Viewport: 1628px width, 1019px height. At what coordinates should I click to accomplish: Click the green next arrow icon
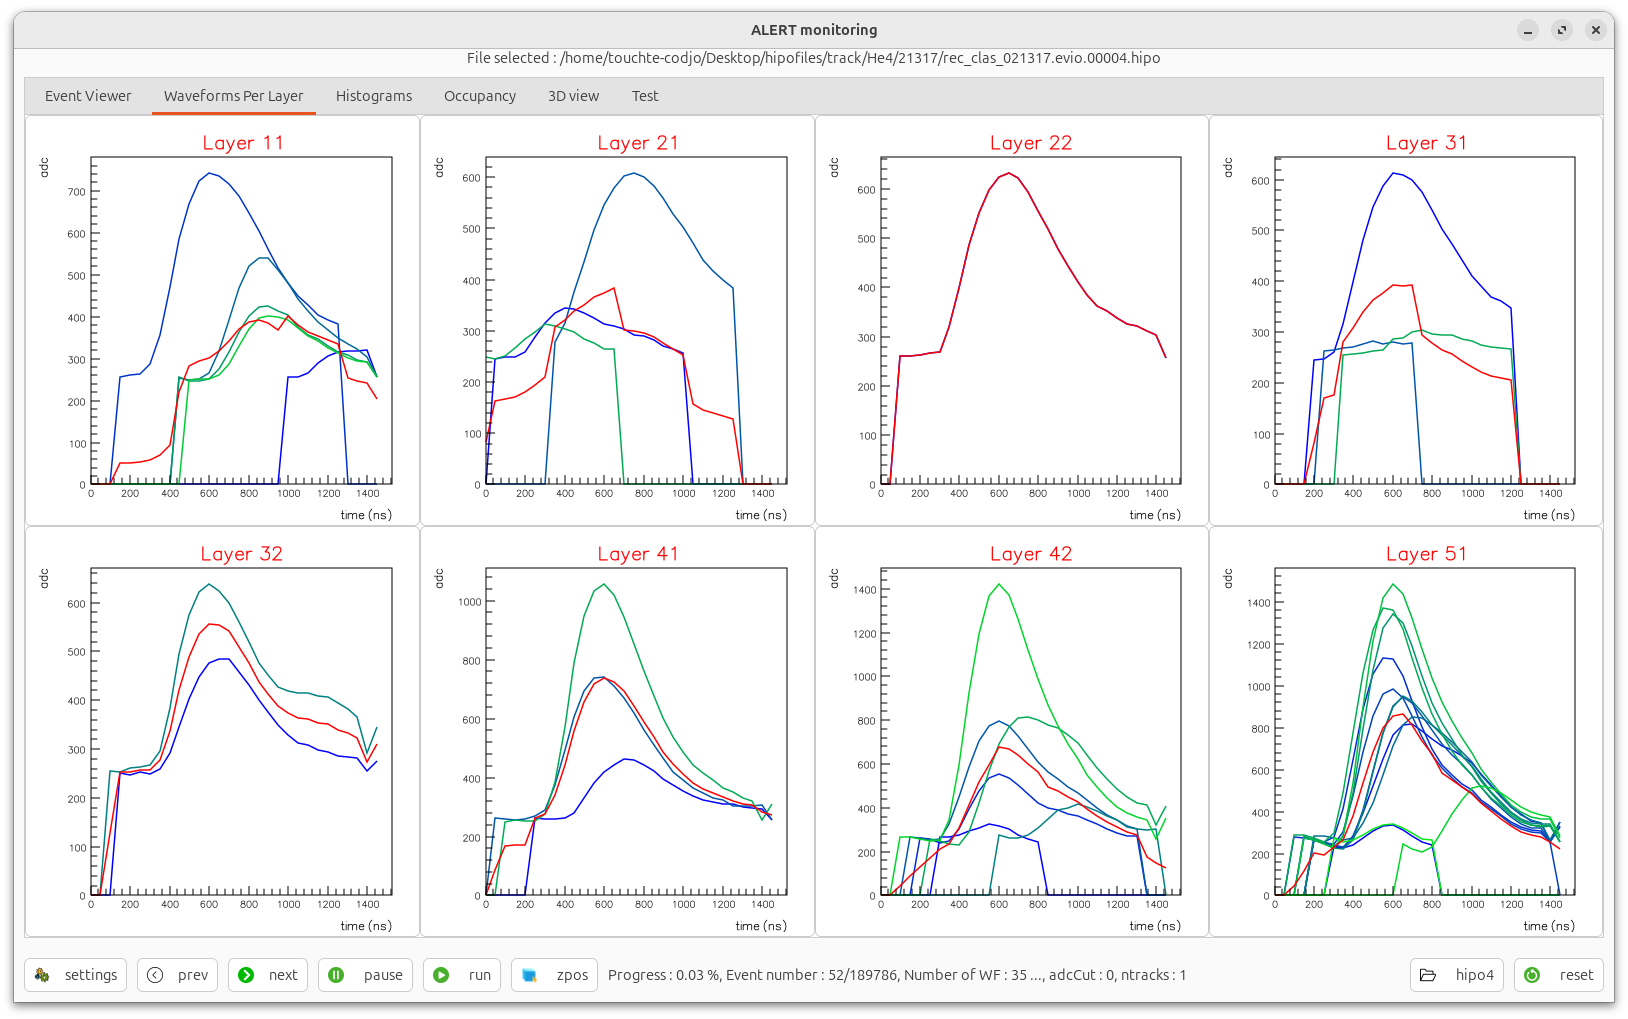pyautogui.click(x=246, y=975)
